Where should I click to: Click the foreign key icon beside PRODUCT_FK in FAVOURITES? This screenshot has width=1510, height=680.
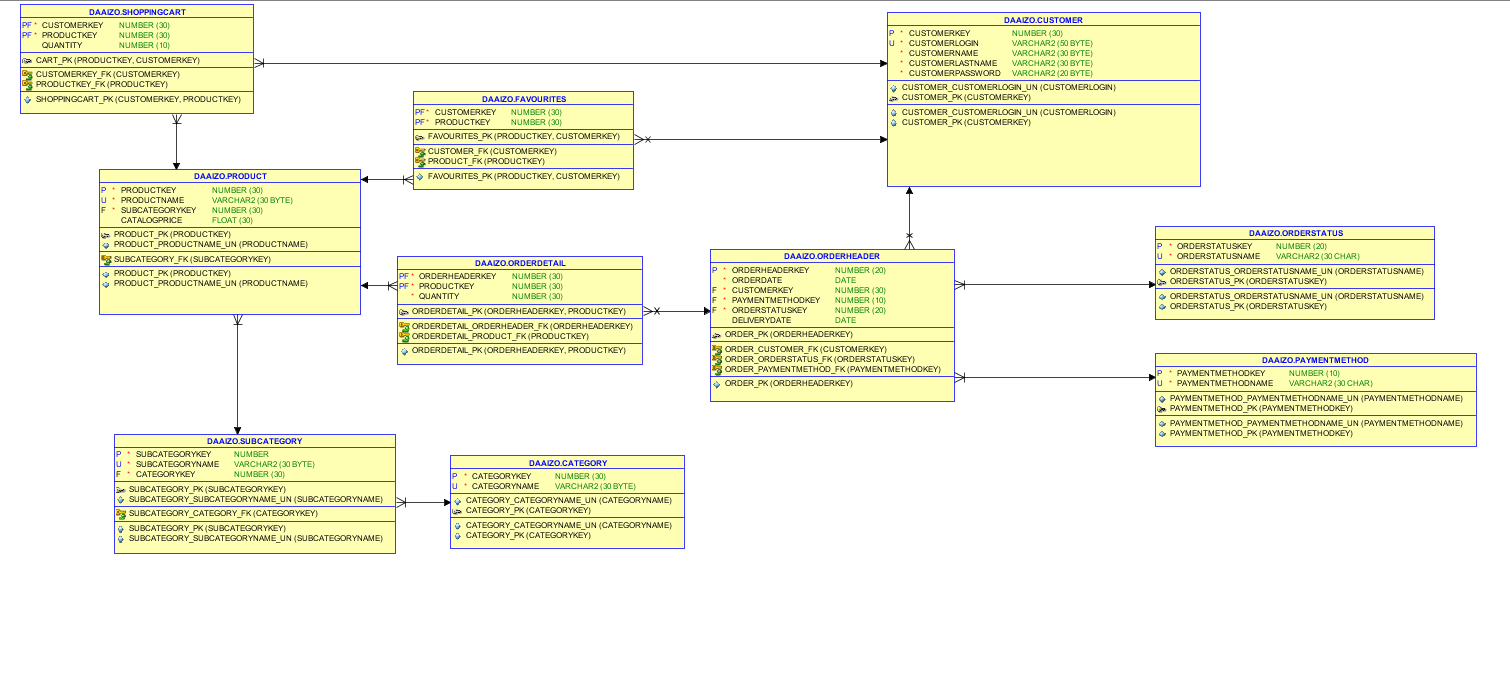point(420,161)
